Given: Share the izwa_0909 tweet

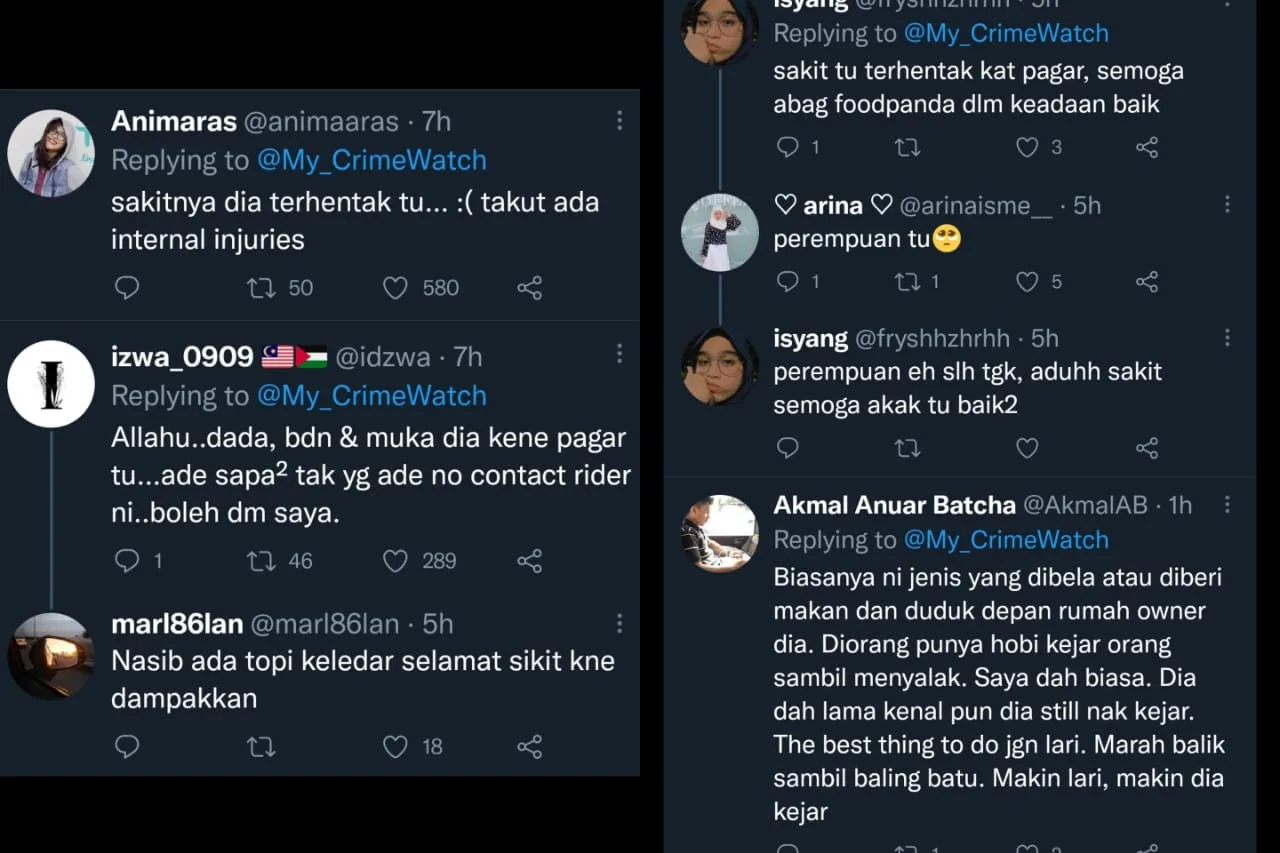Looking at the screenshot, I should pos(529,561).
